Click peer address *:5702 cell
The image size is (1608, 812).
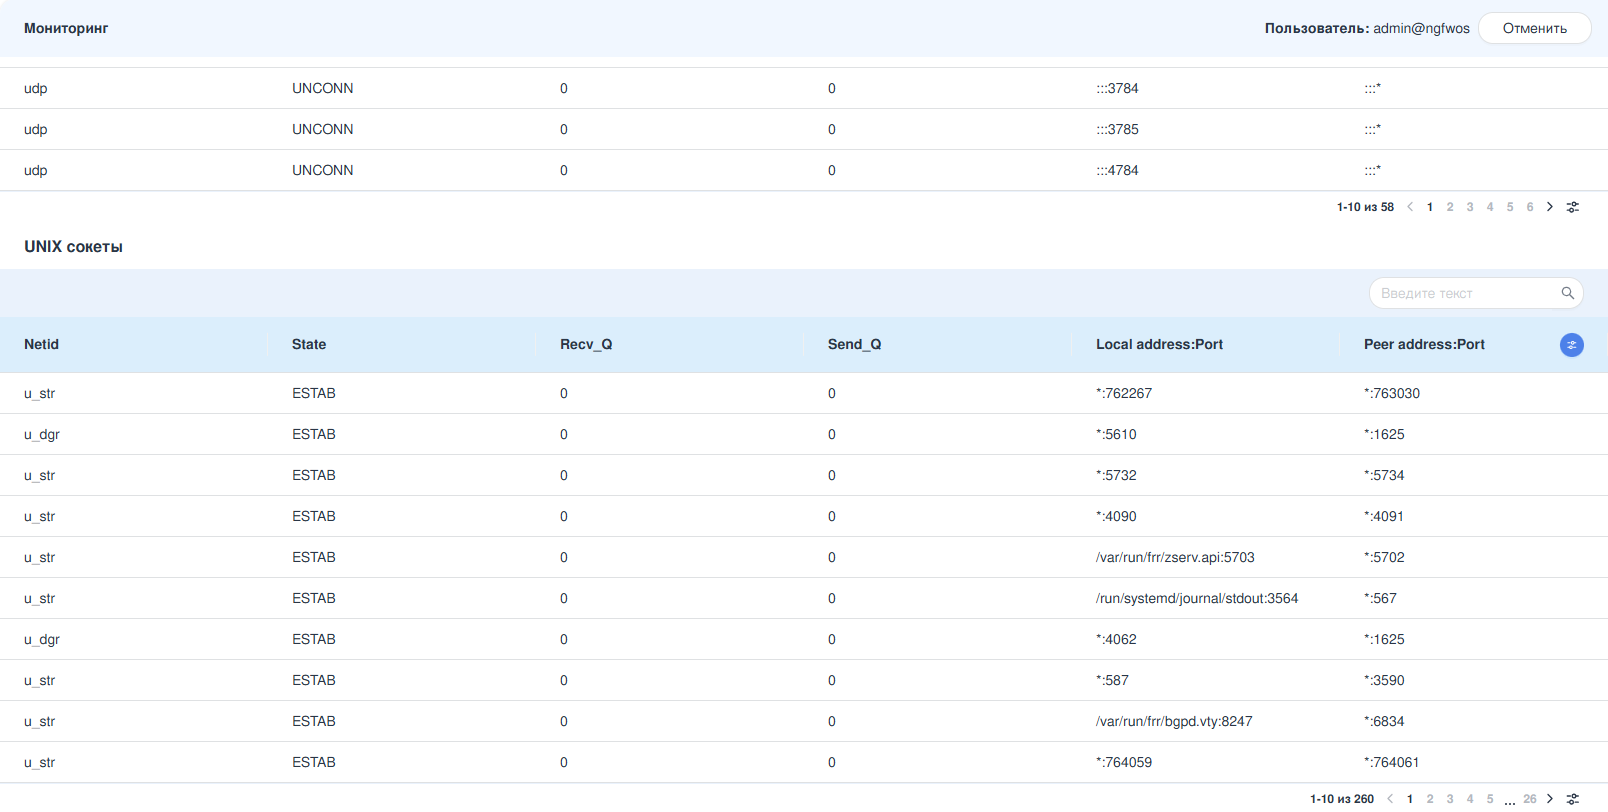point(1384,557)
